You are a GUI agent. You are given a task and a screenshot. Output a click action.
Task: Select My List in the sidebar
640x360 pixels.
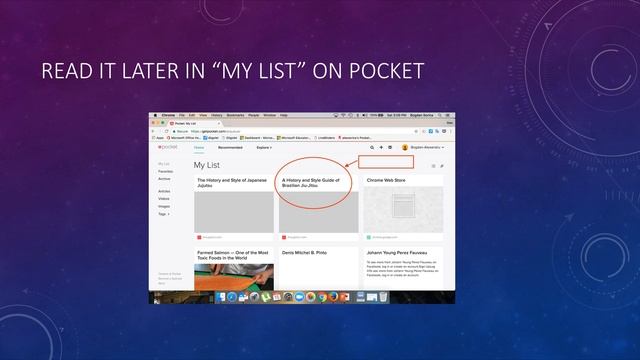click(x=164, y=164)
